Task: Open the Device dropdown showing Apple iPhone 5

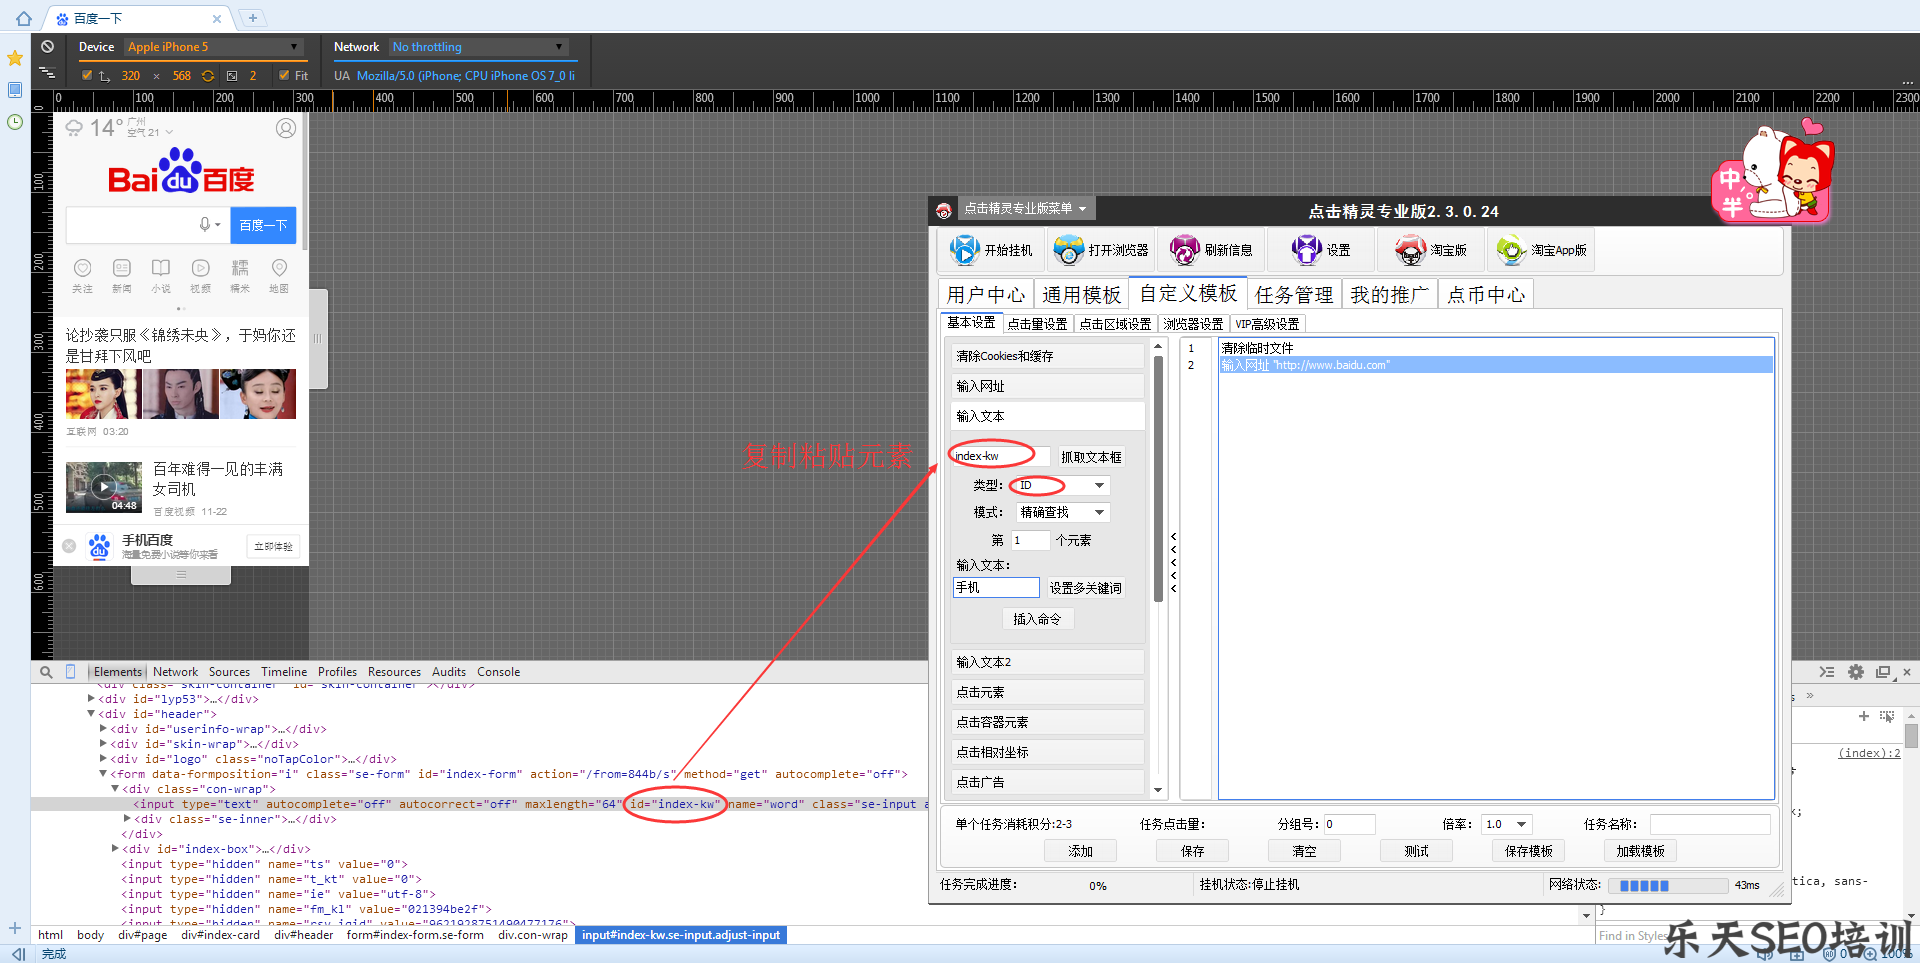Action: pos(212,47)
